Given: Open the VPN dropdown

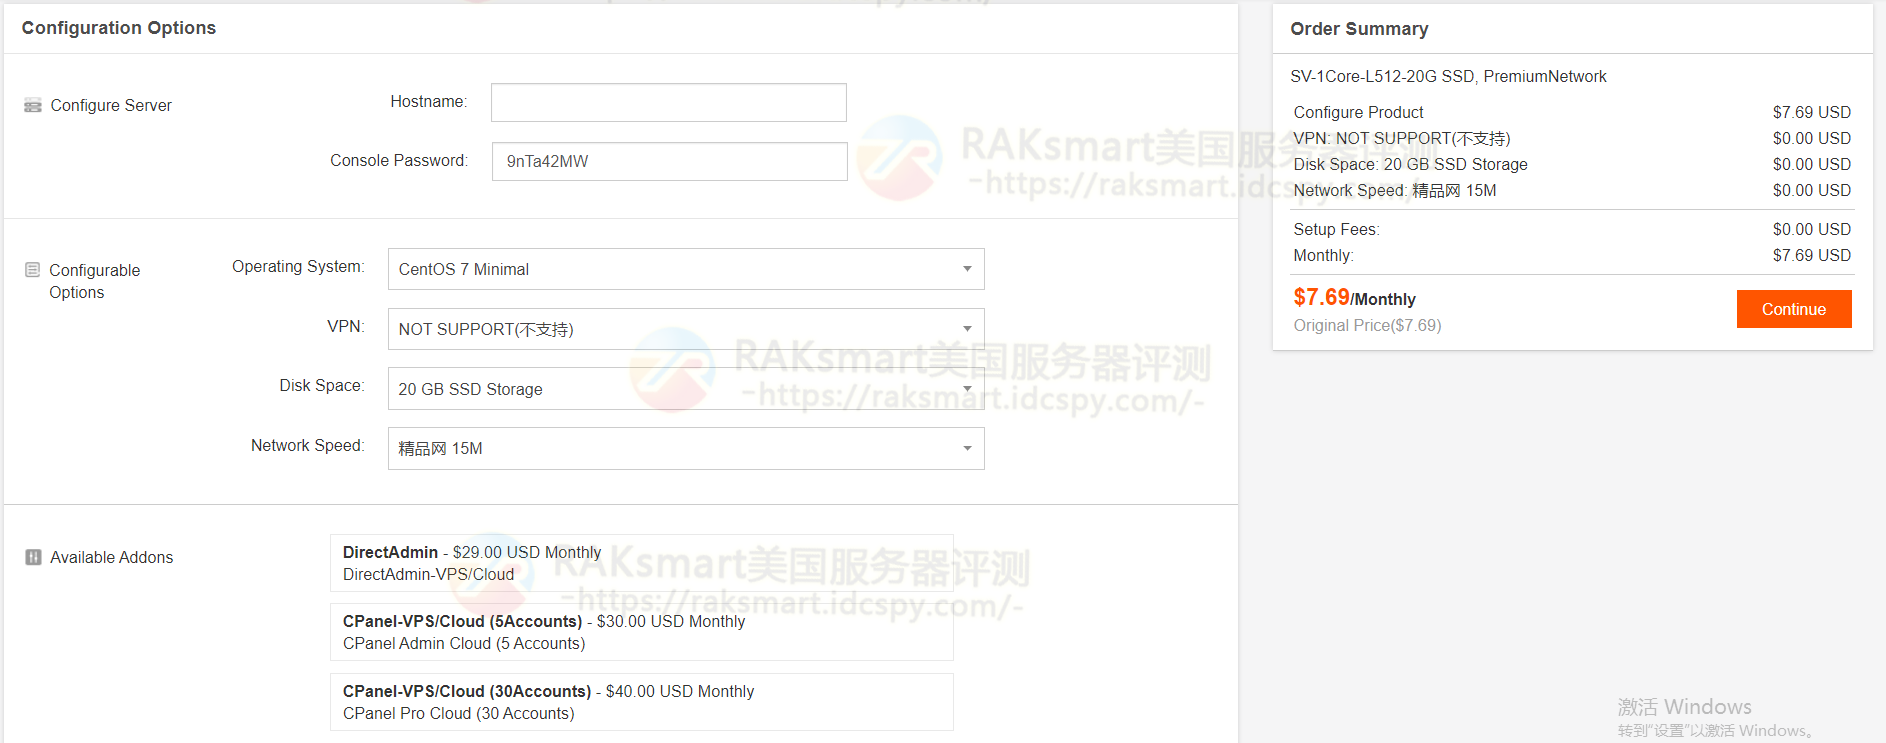Looking at the screenshot, I should [686, 329].
